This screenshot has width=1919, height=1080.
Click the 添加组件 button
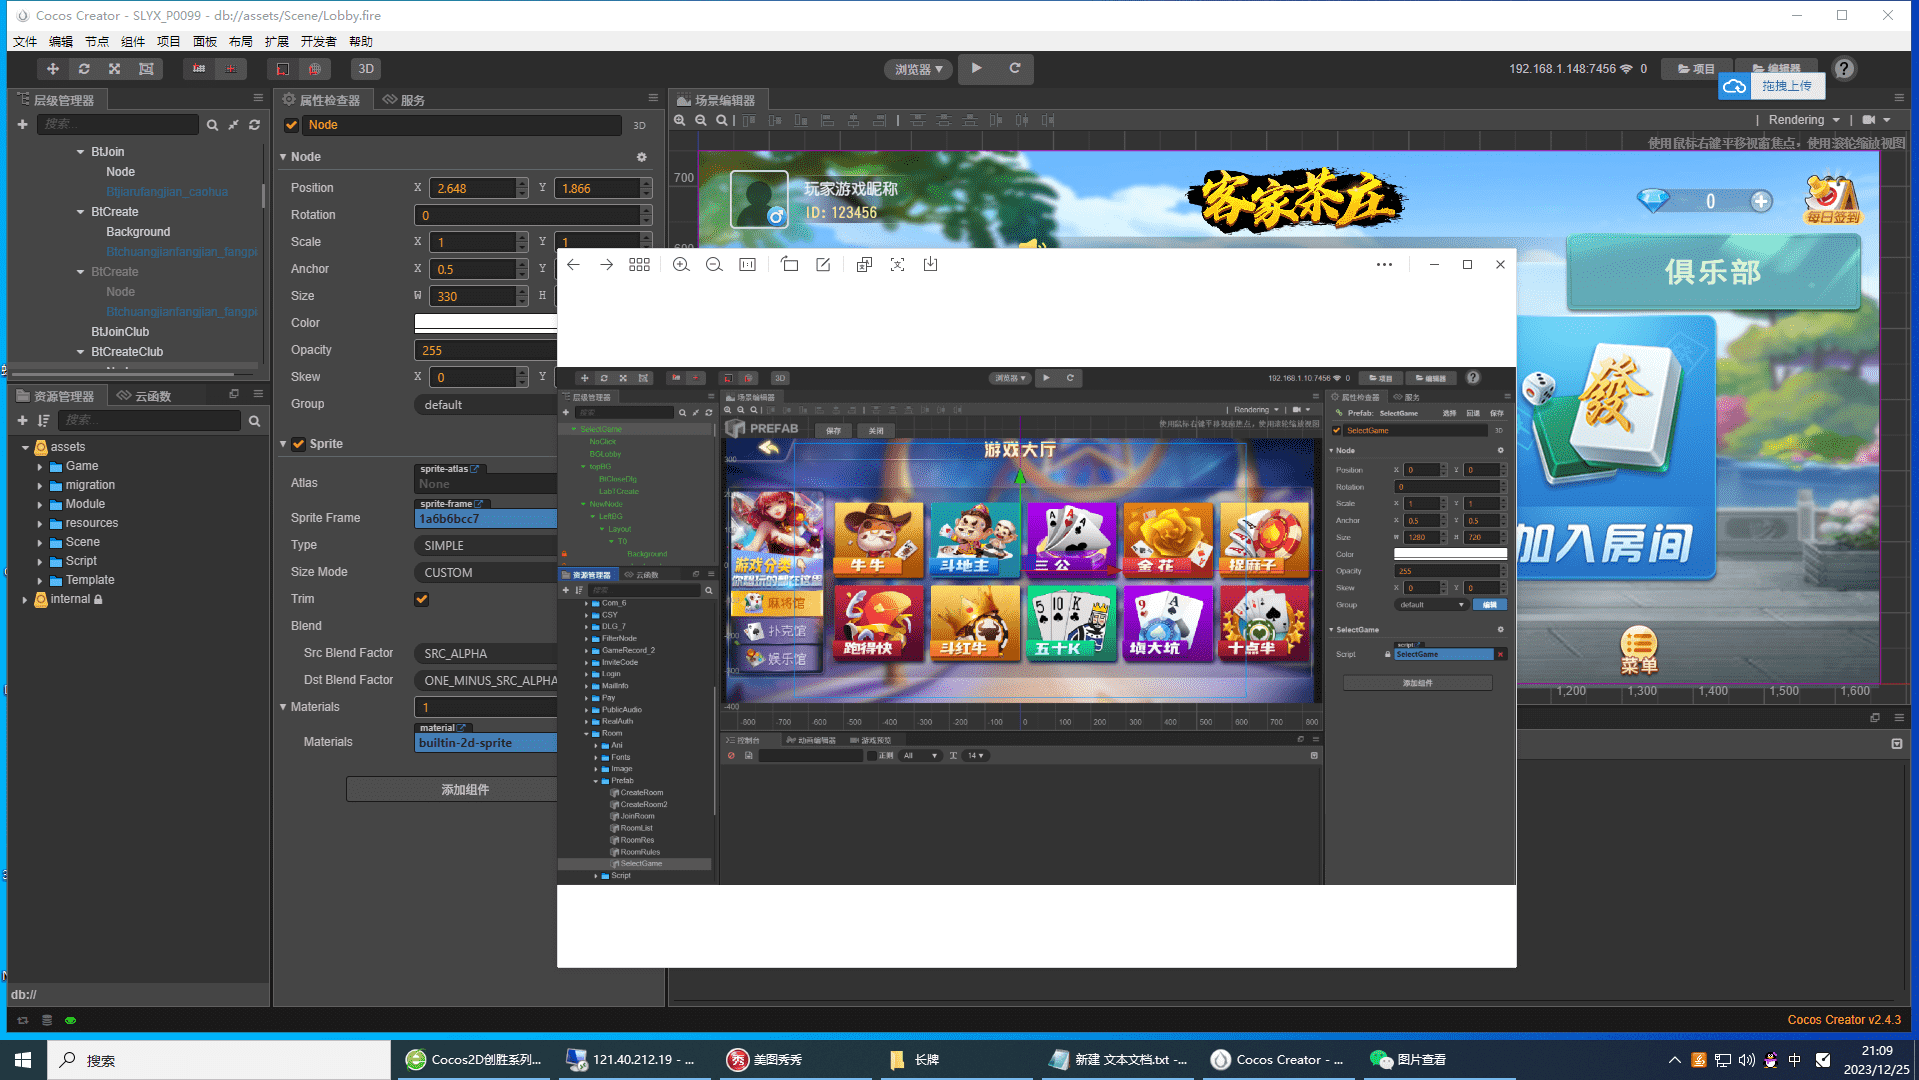(x=452, y=790)
